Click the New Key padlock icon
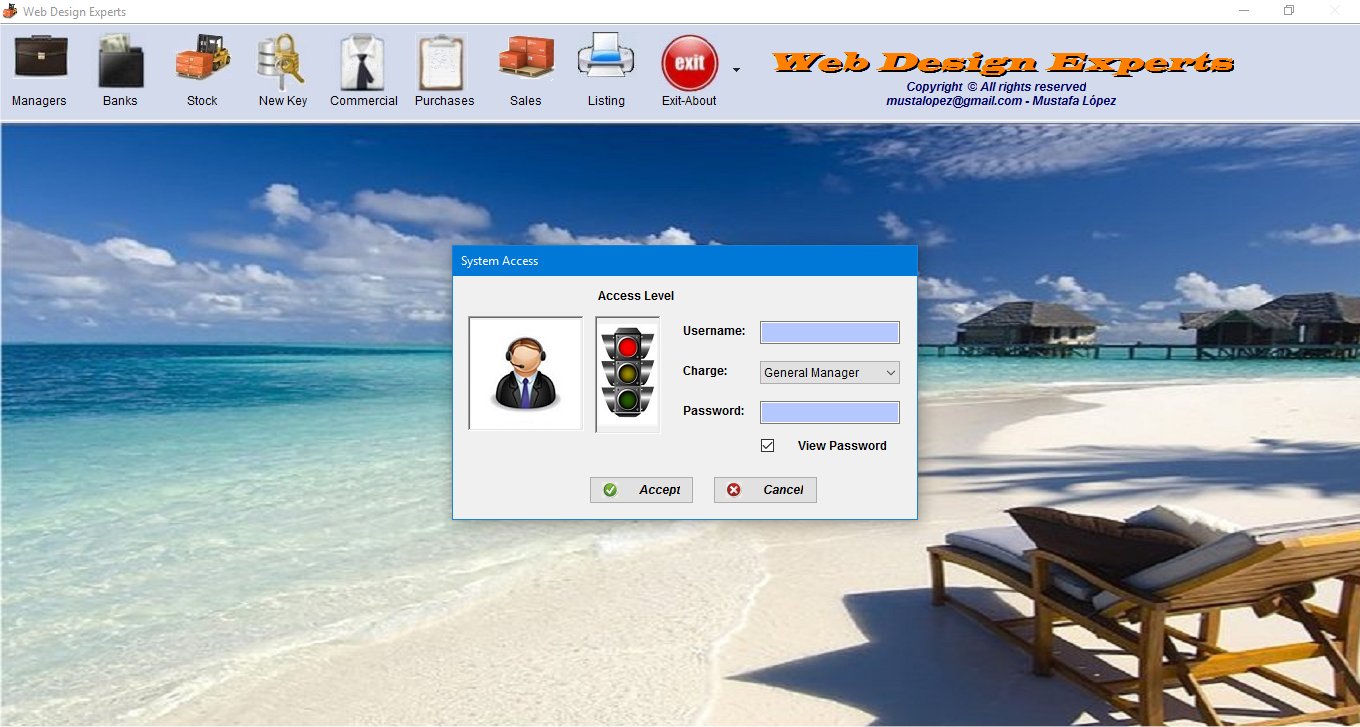 coord(281,60)
